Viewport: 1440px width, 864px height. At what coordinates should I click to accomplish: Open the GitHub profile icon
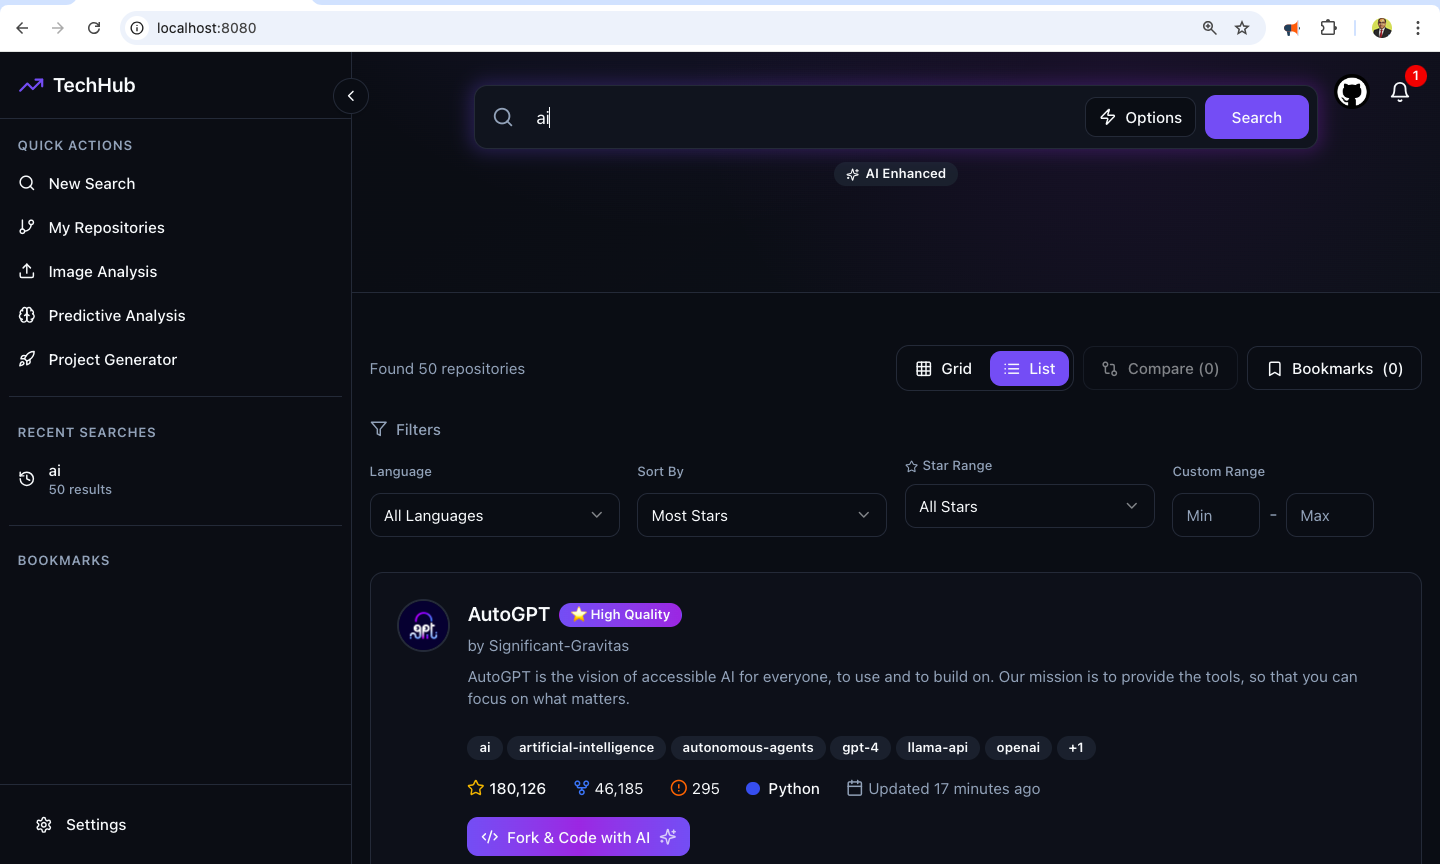[x=1352, y=92]
